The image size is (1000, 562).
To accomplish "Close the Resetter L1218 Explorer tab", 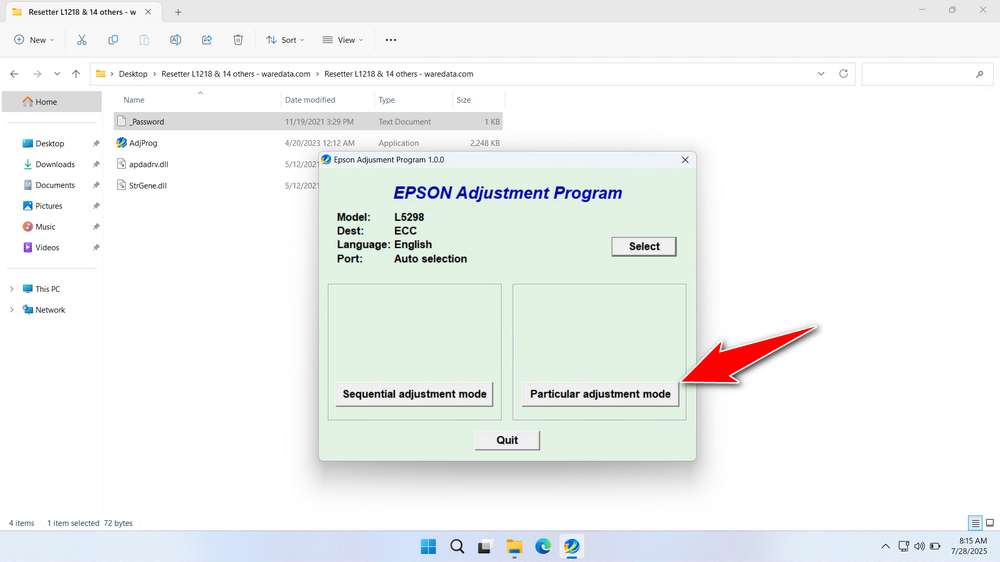I will [x=148, y=12].
